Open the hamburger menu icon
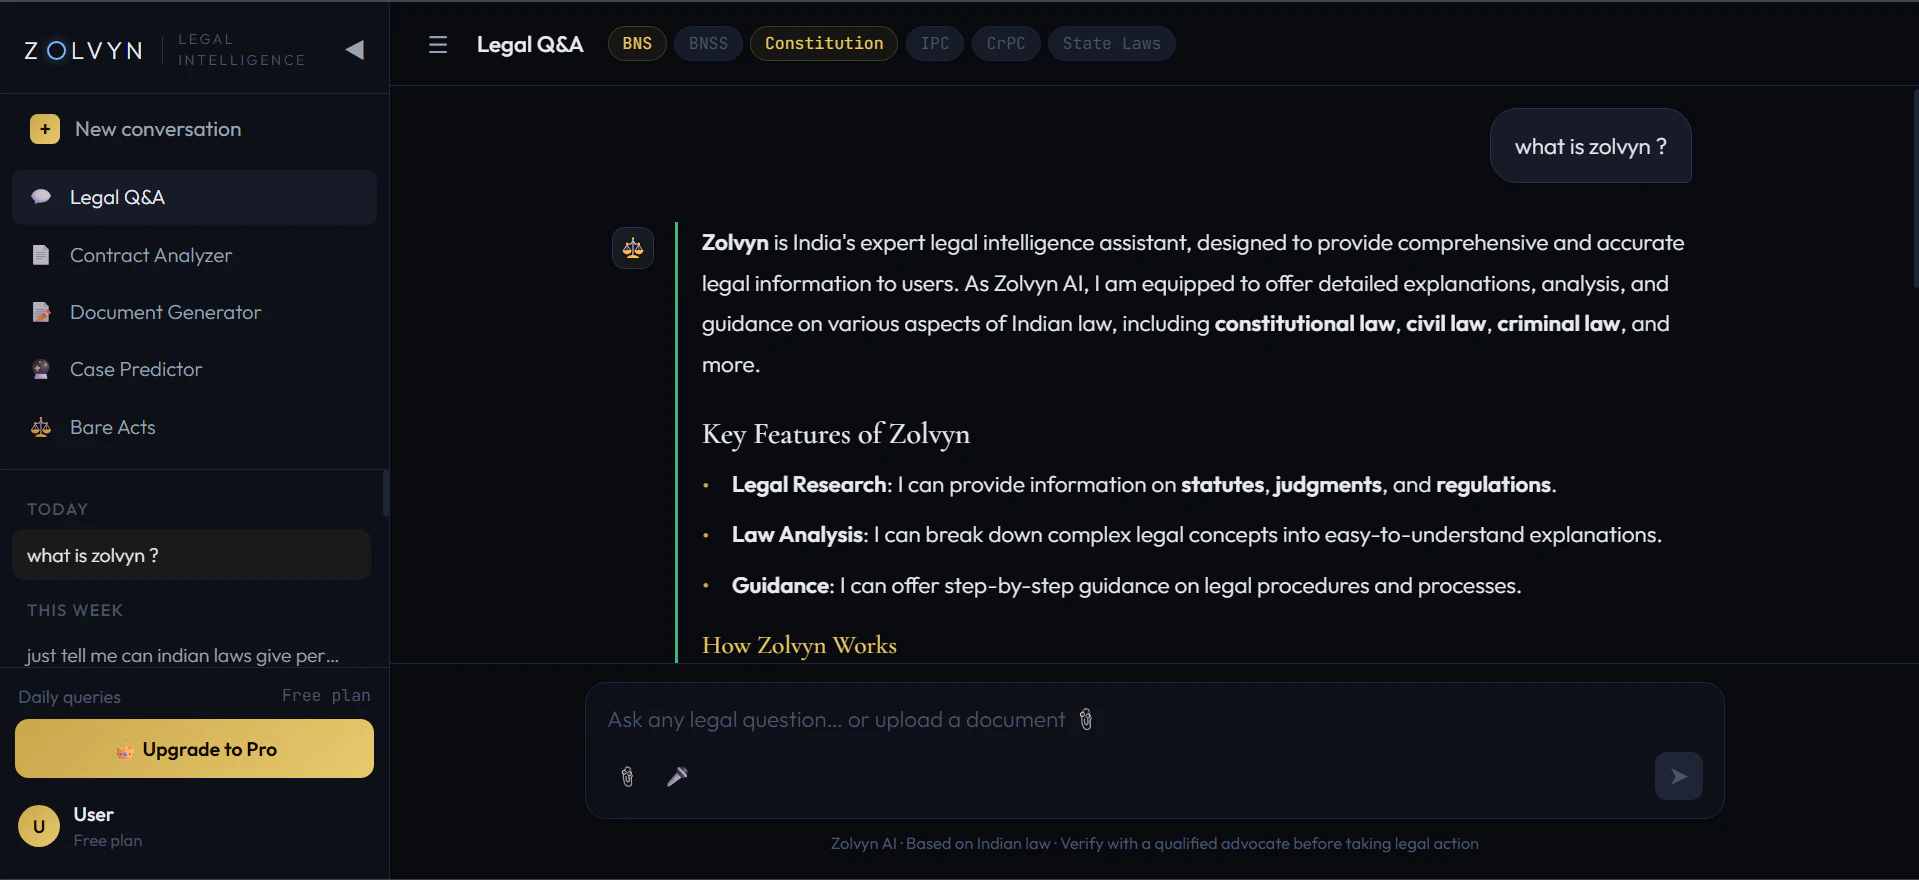Image resolution: width=1919 pixels, height=880 pixels. tap(438, 45)
